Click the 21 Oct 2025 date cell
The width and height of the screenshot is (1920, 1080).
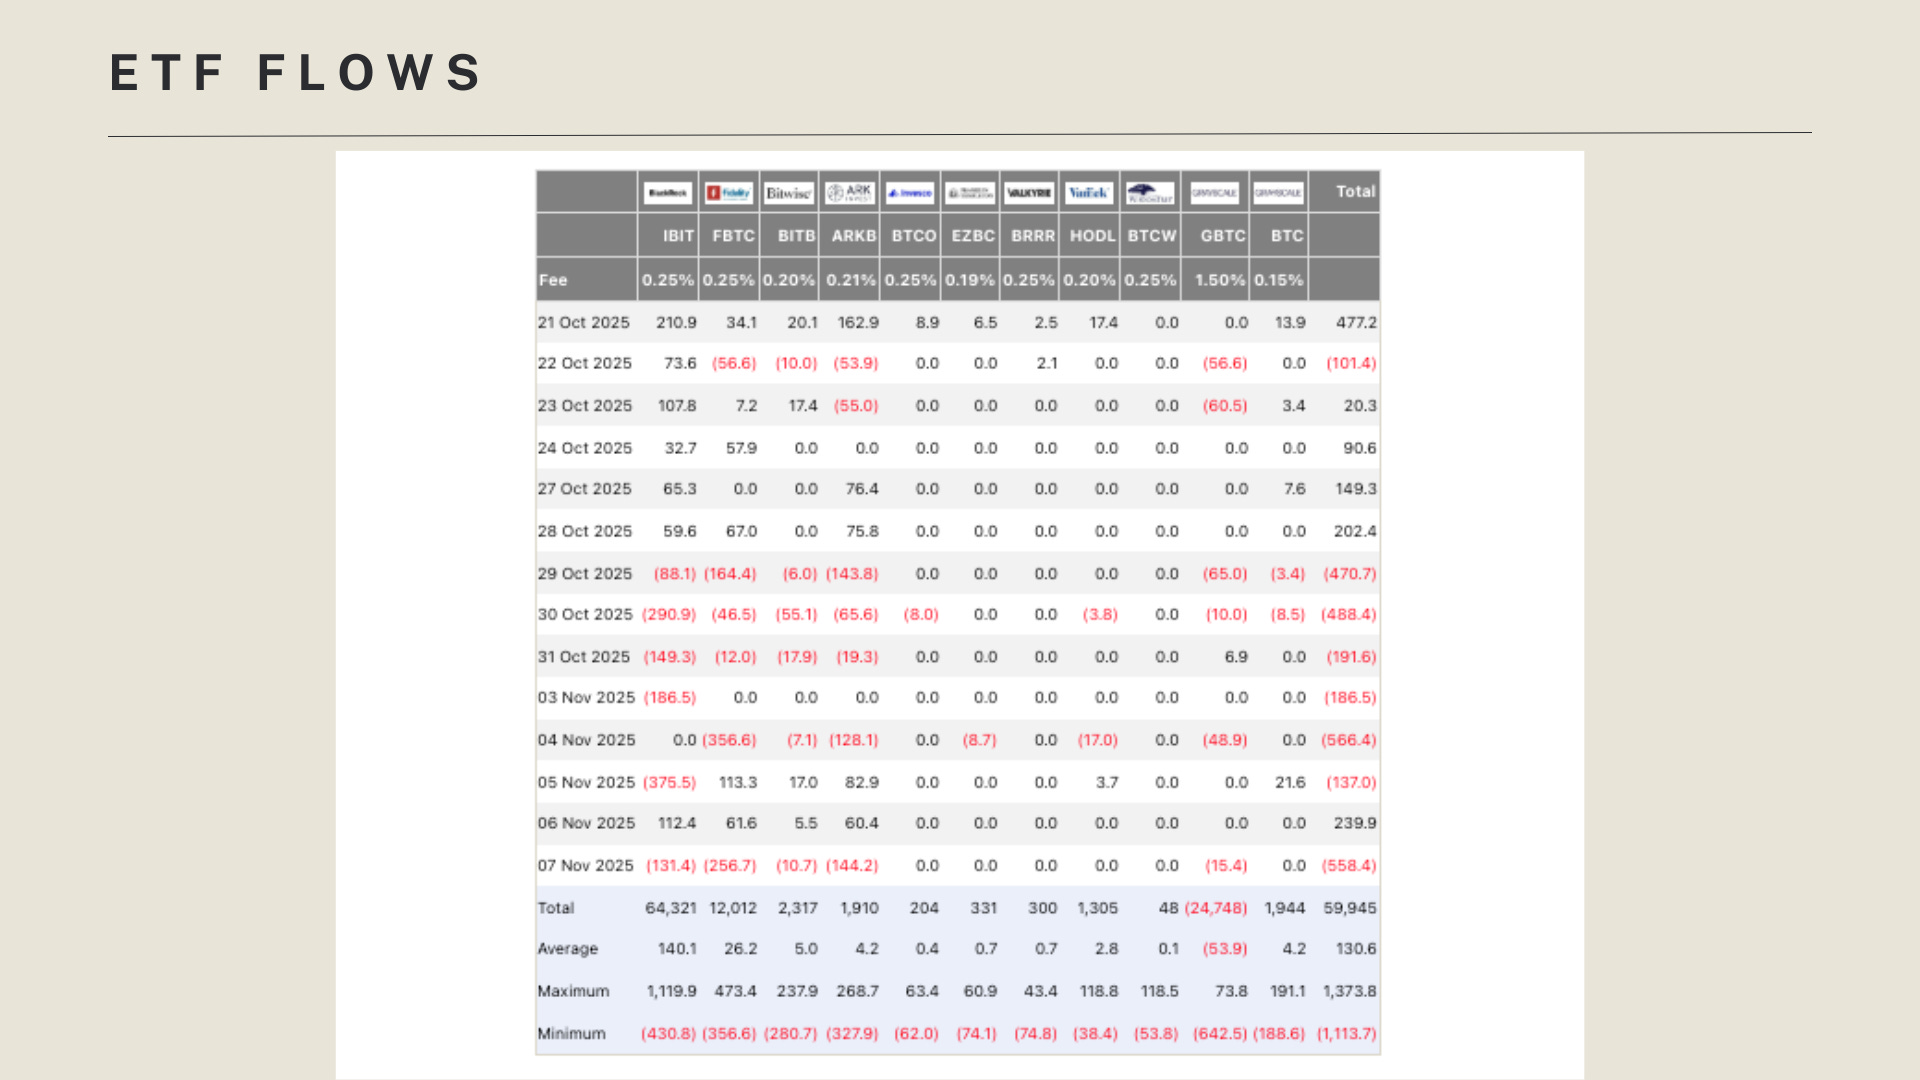pyautogui.click(x=584, y=323)
